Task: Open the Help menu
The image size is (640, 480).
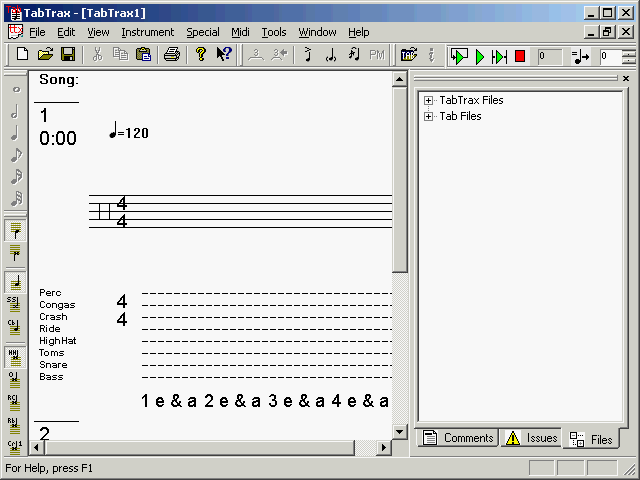Action: point(358,32)
